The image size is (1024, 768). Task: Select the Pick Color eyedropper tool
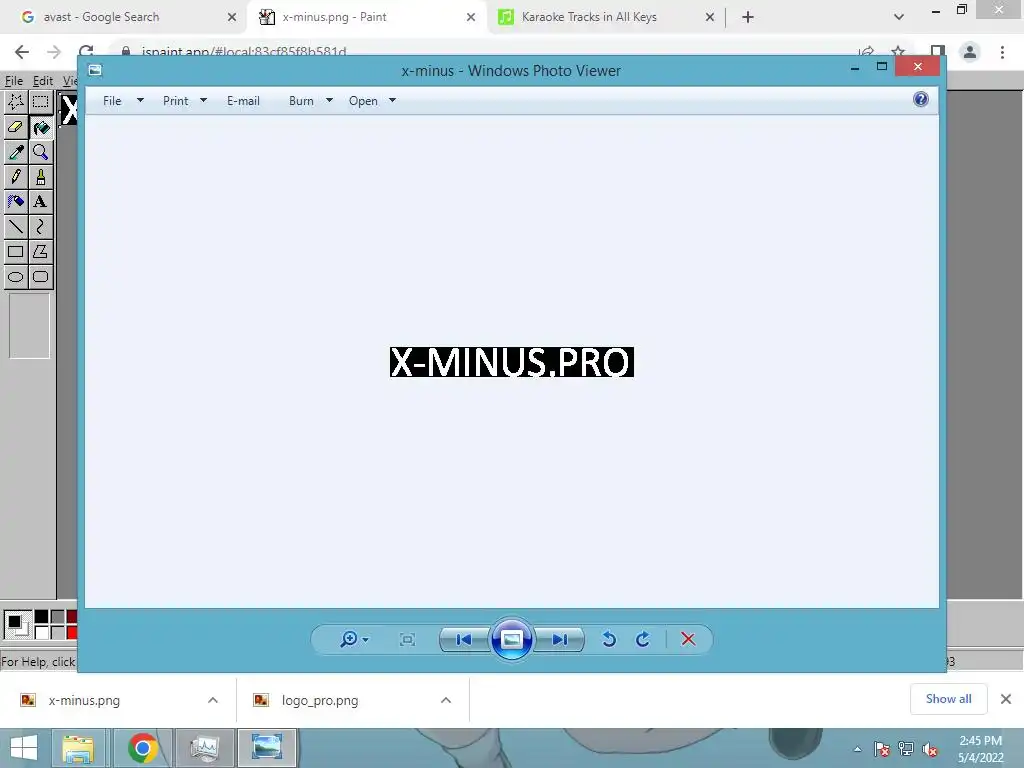pyautogui.click(x=16, y=152)
